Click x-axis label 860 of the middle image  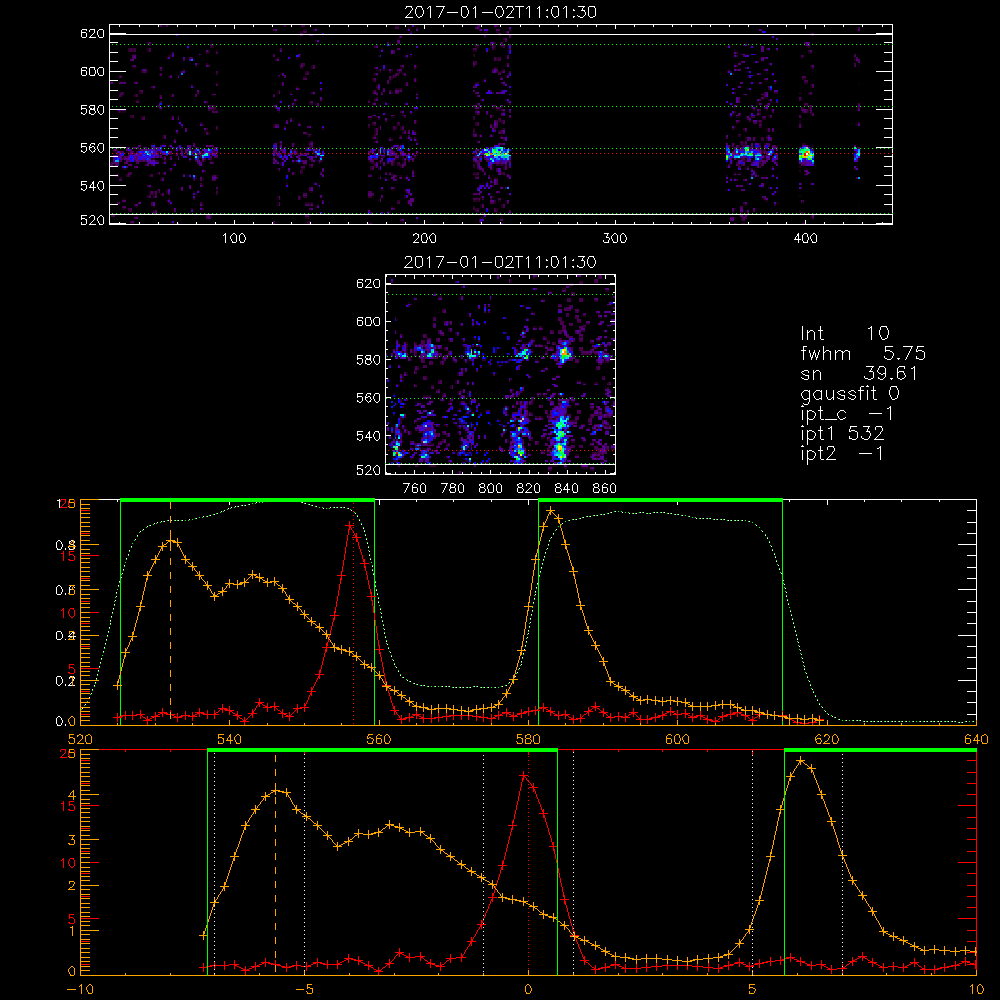click(604, 489)
